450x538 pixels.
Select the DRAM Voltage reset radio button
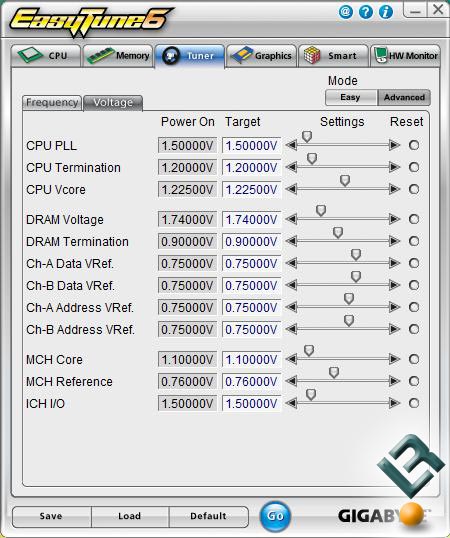(x=414, y=219)
